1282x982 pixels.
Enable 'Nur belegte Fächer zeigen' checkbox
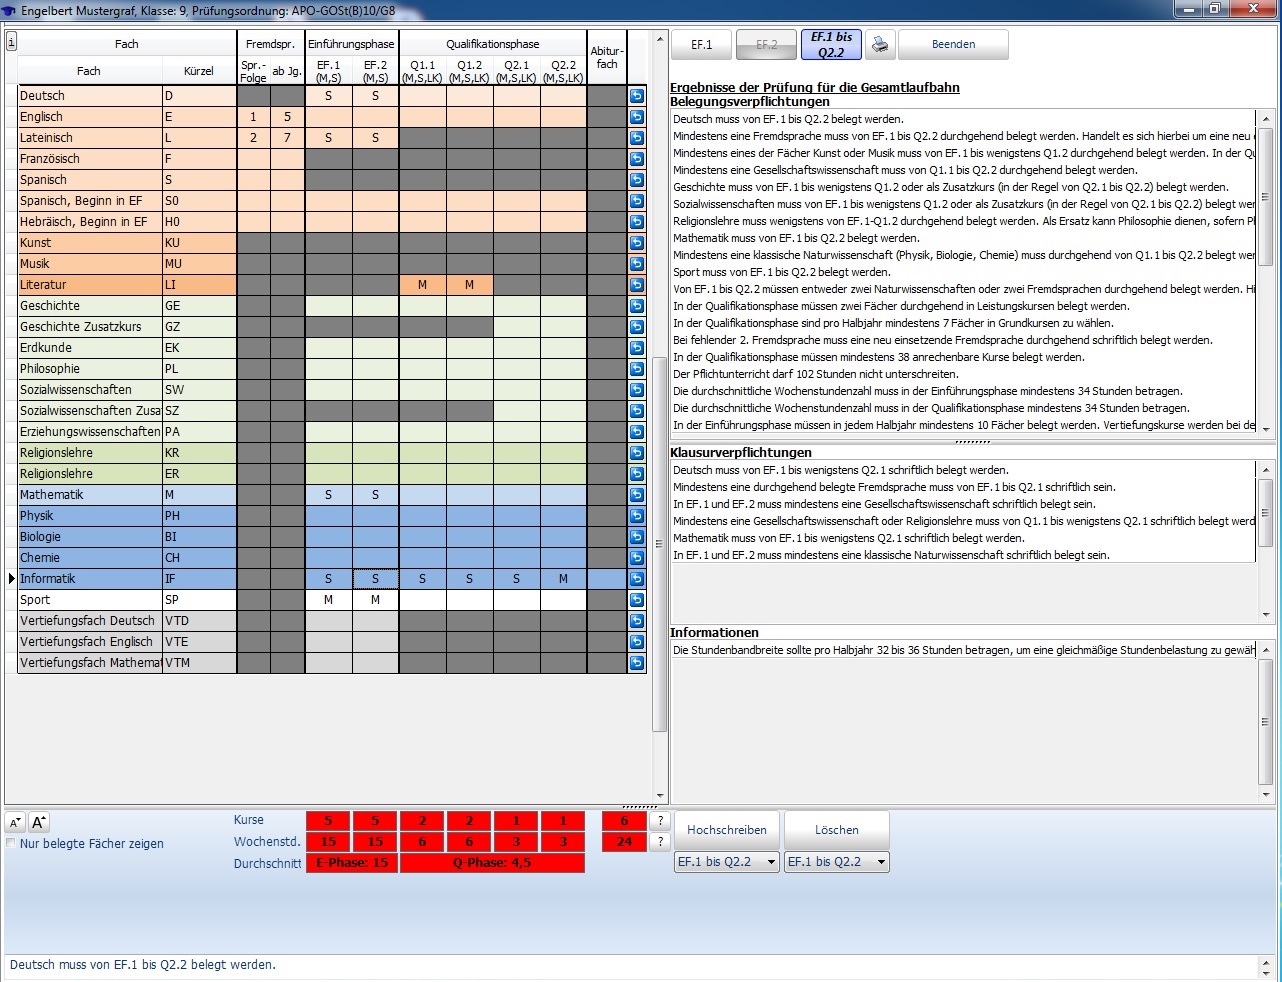pyautogui.click(x=11, y=844)
